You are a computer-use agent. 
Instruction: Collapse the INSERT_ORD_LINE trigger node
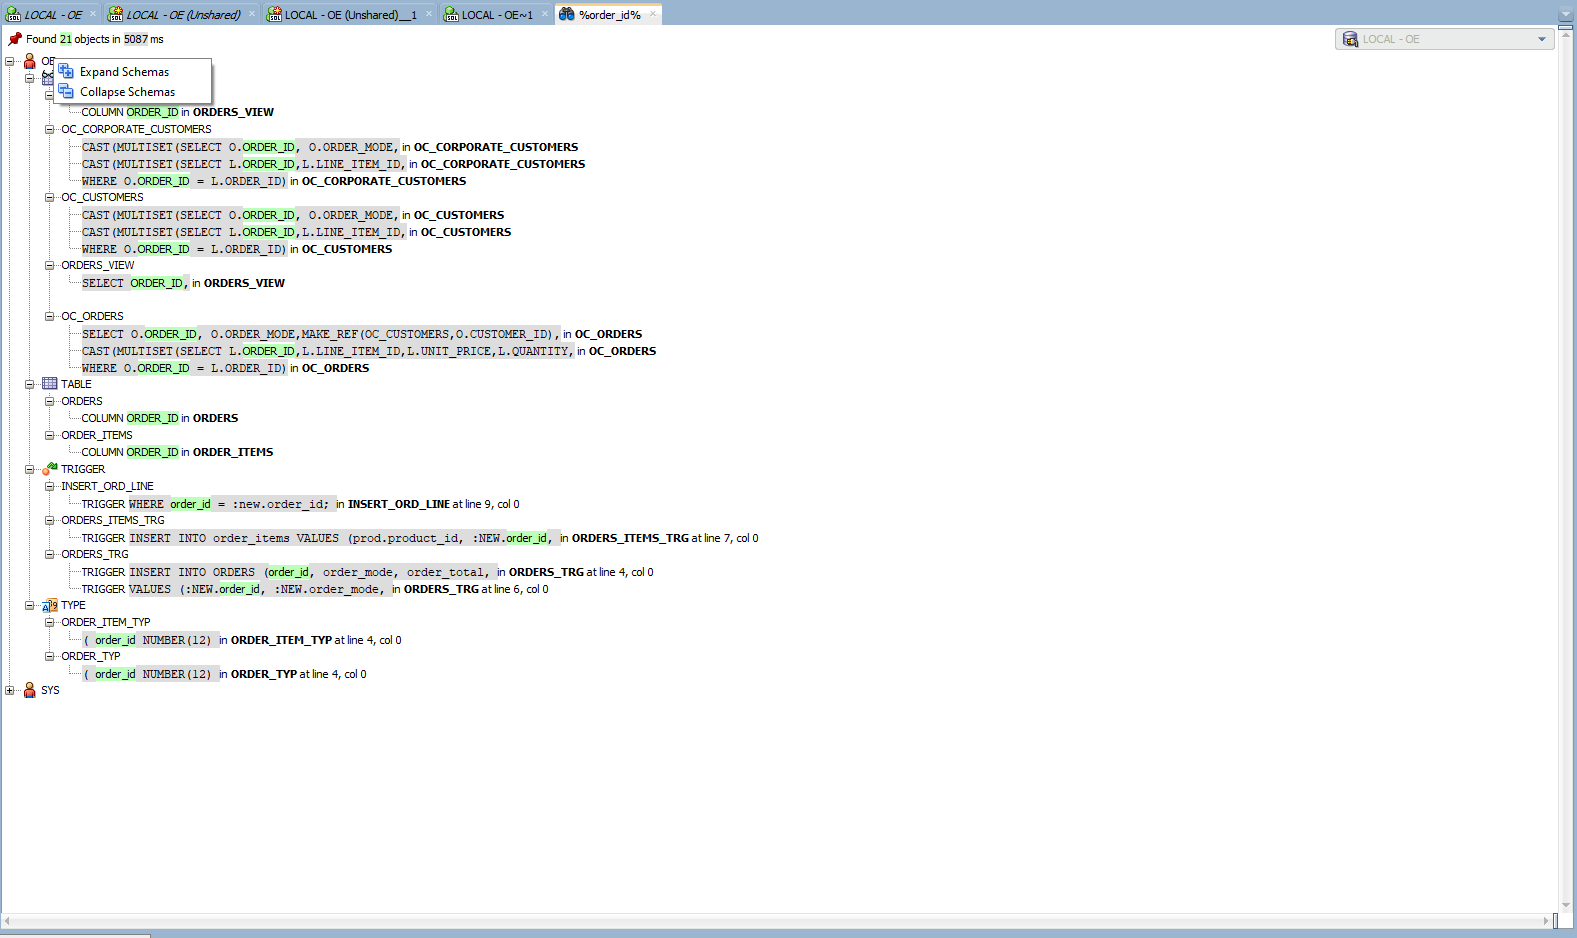[x=49, y=486]
